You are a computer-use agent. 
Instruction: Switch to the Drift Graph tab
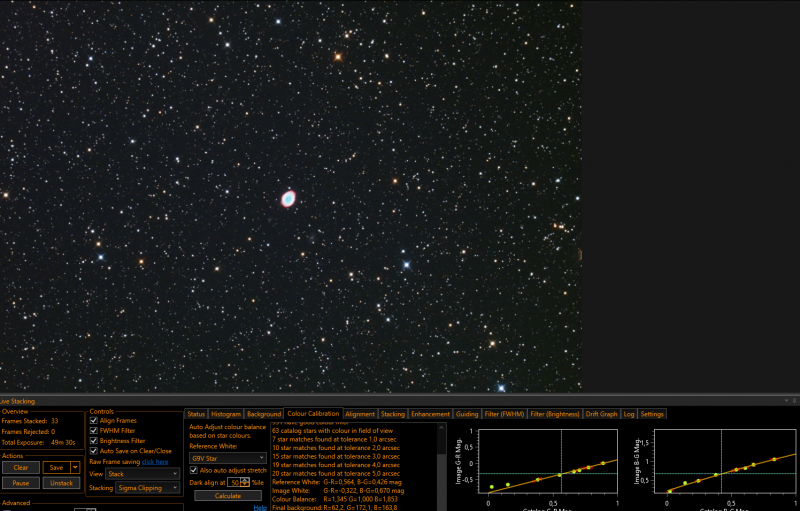point(602,414)
